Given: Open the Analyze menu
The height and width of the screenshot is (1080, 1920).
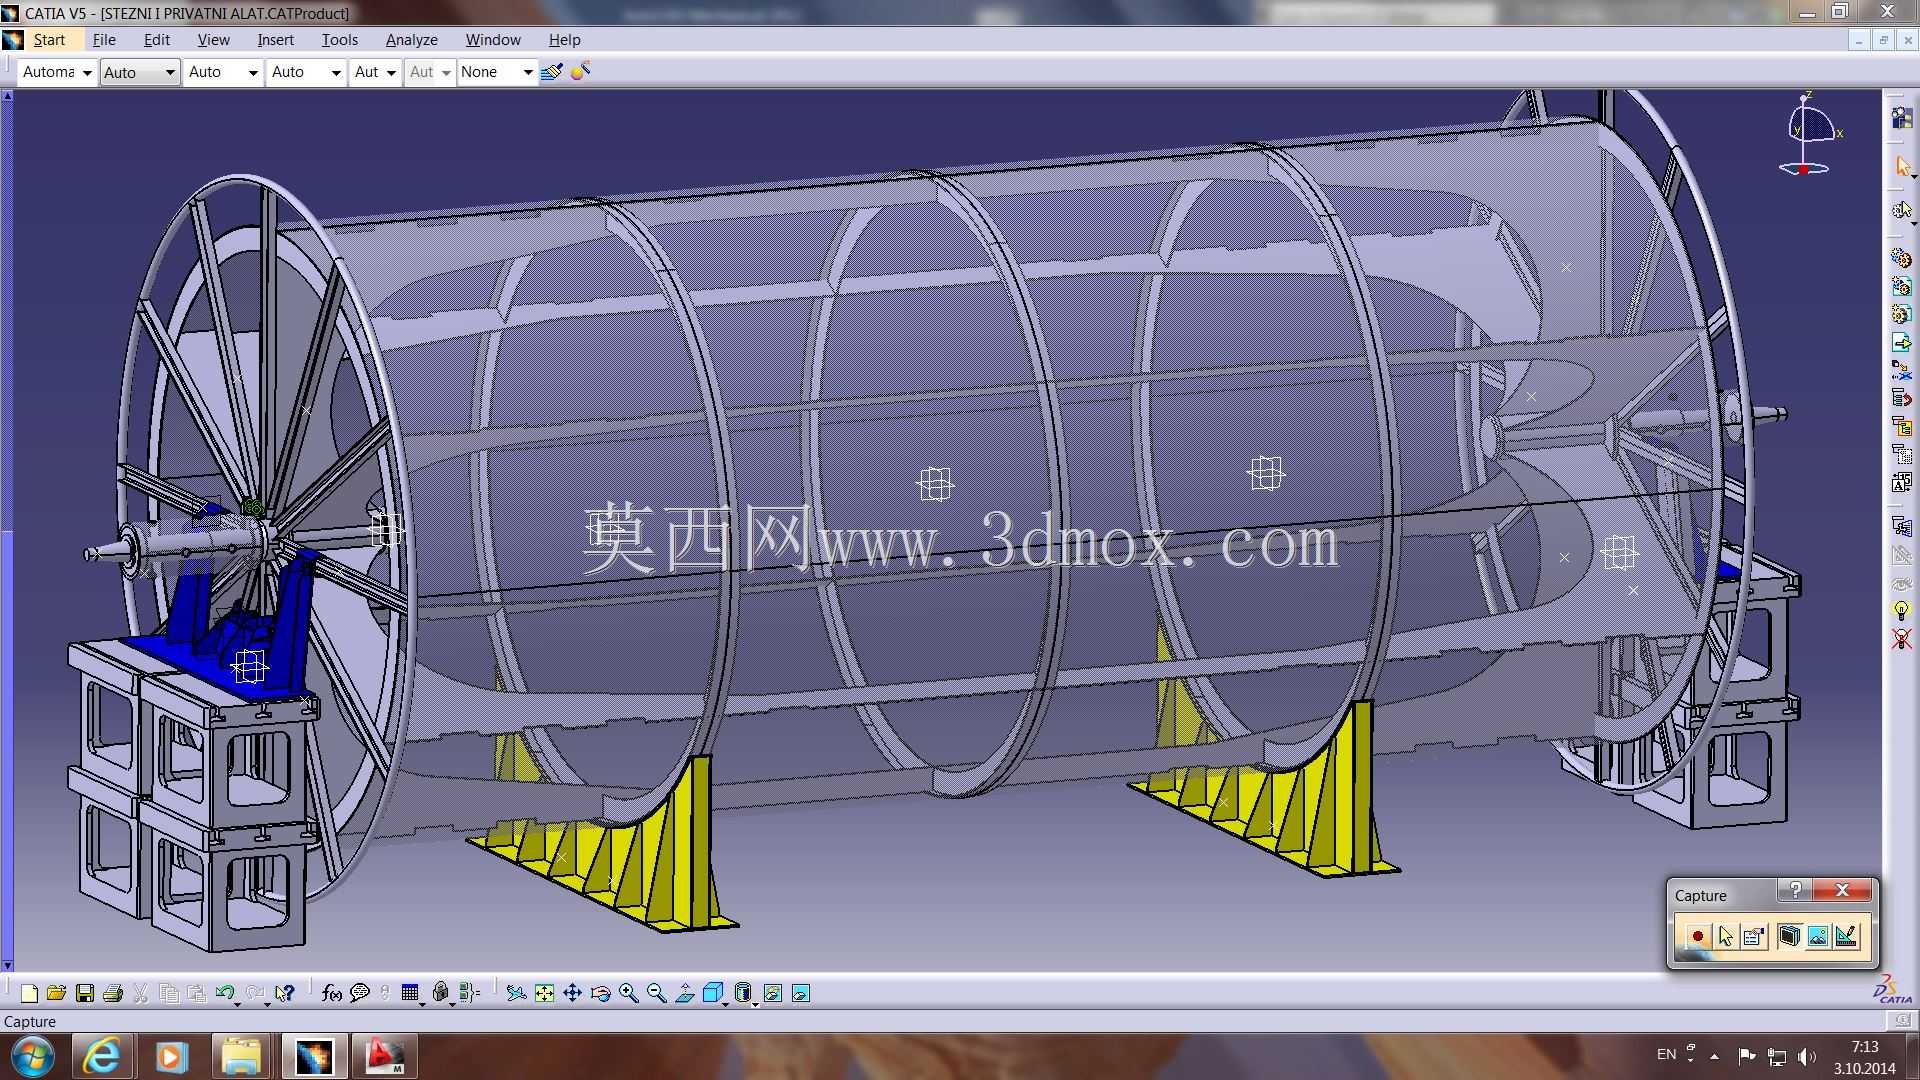Looking at the screenshot, I should pyautogui.click(x=412, y=40).
